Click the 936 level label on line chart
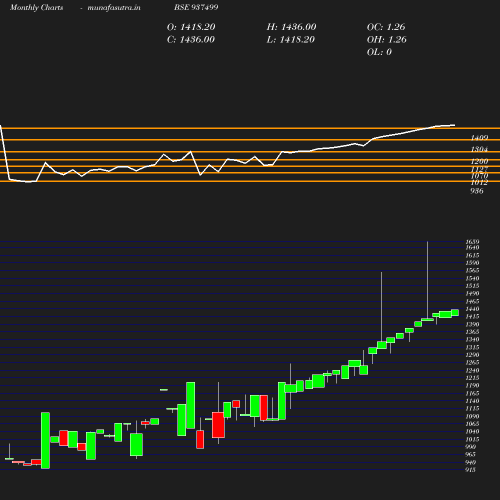 [477, 191]
